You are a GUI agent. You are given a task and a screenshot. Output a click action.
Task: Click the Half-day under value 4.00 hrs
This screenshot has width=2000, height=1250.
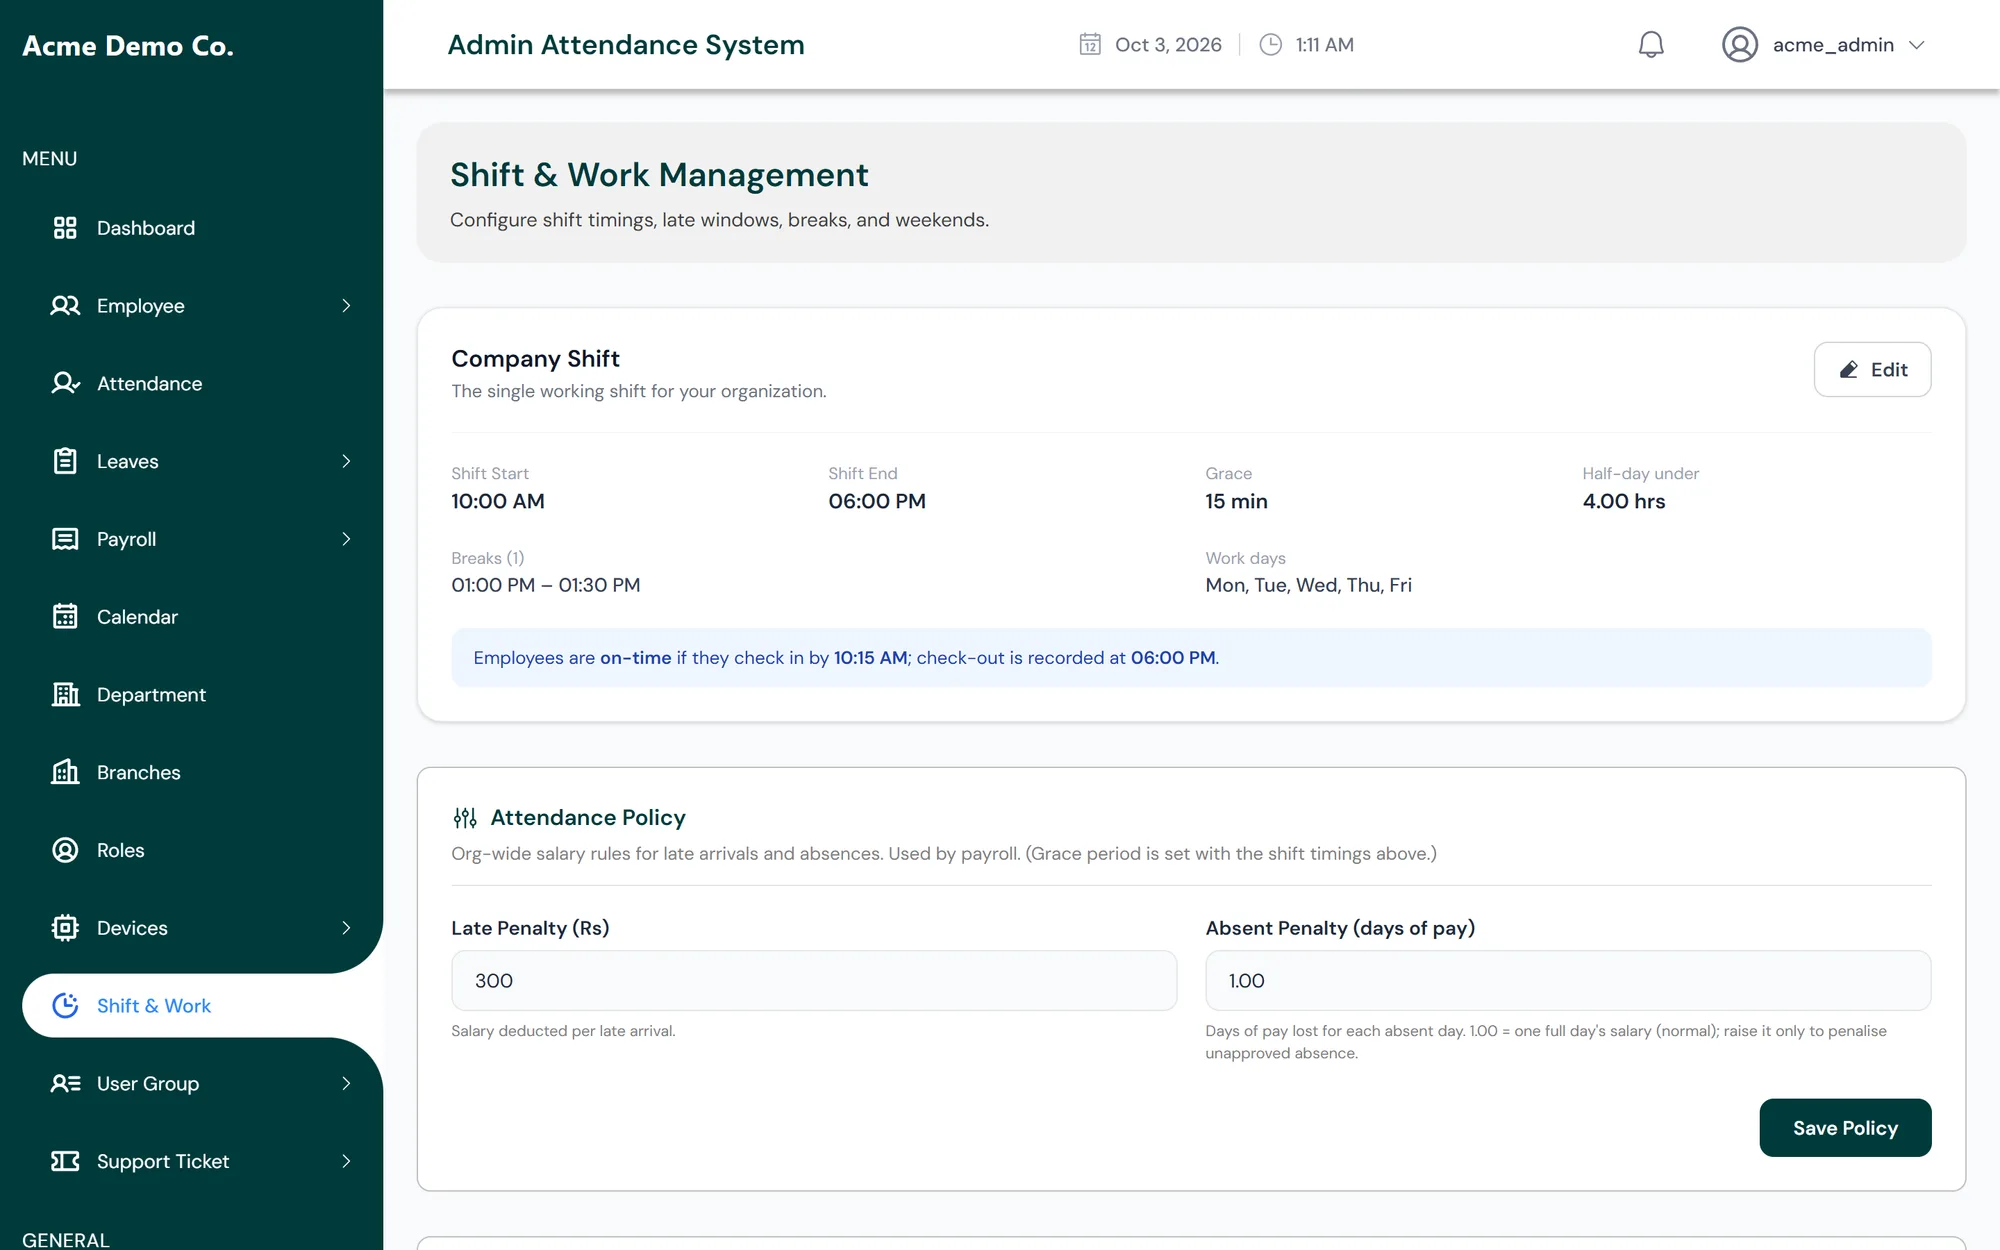tap(1624, 501)
